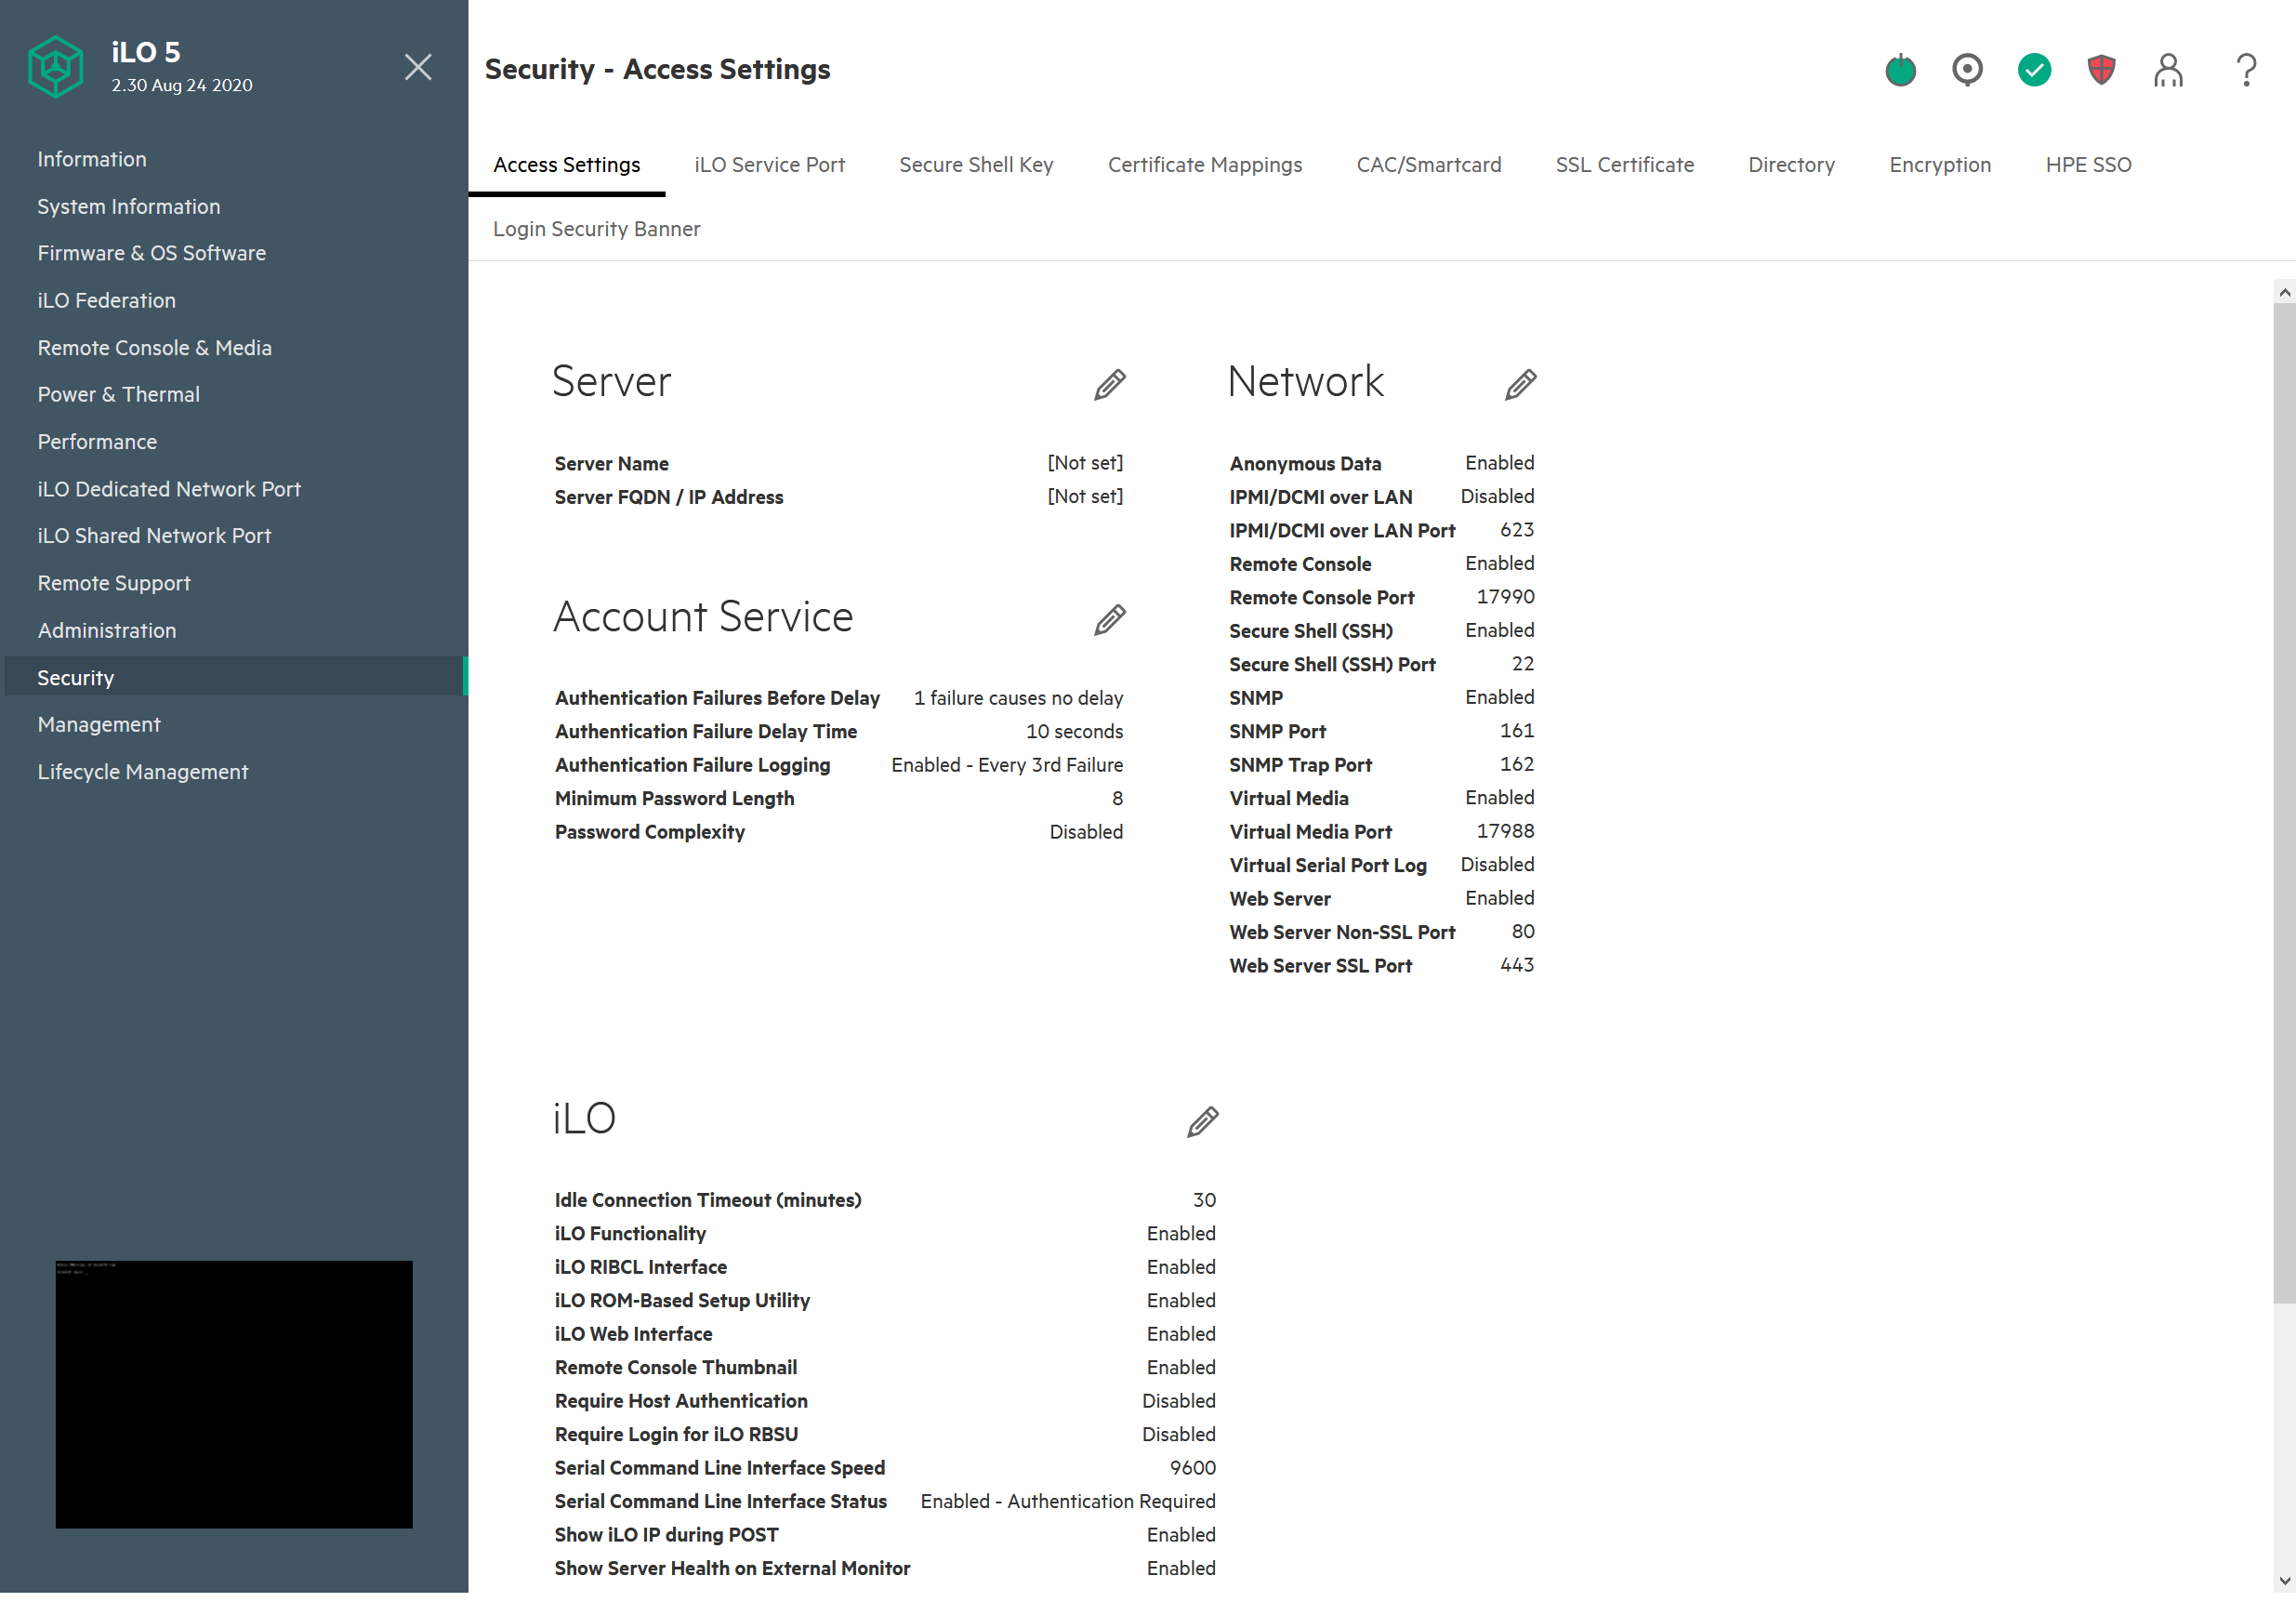The image size is (2296, 1602).
Task: Go to Remote Console & Media menu
Action: click(x=155, y=348)
